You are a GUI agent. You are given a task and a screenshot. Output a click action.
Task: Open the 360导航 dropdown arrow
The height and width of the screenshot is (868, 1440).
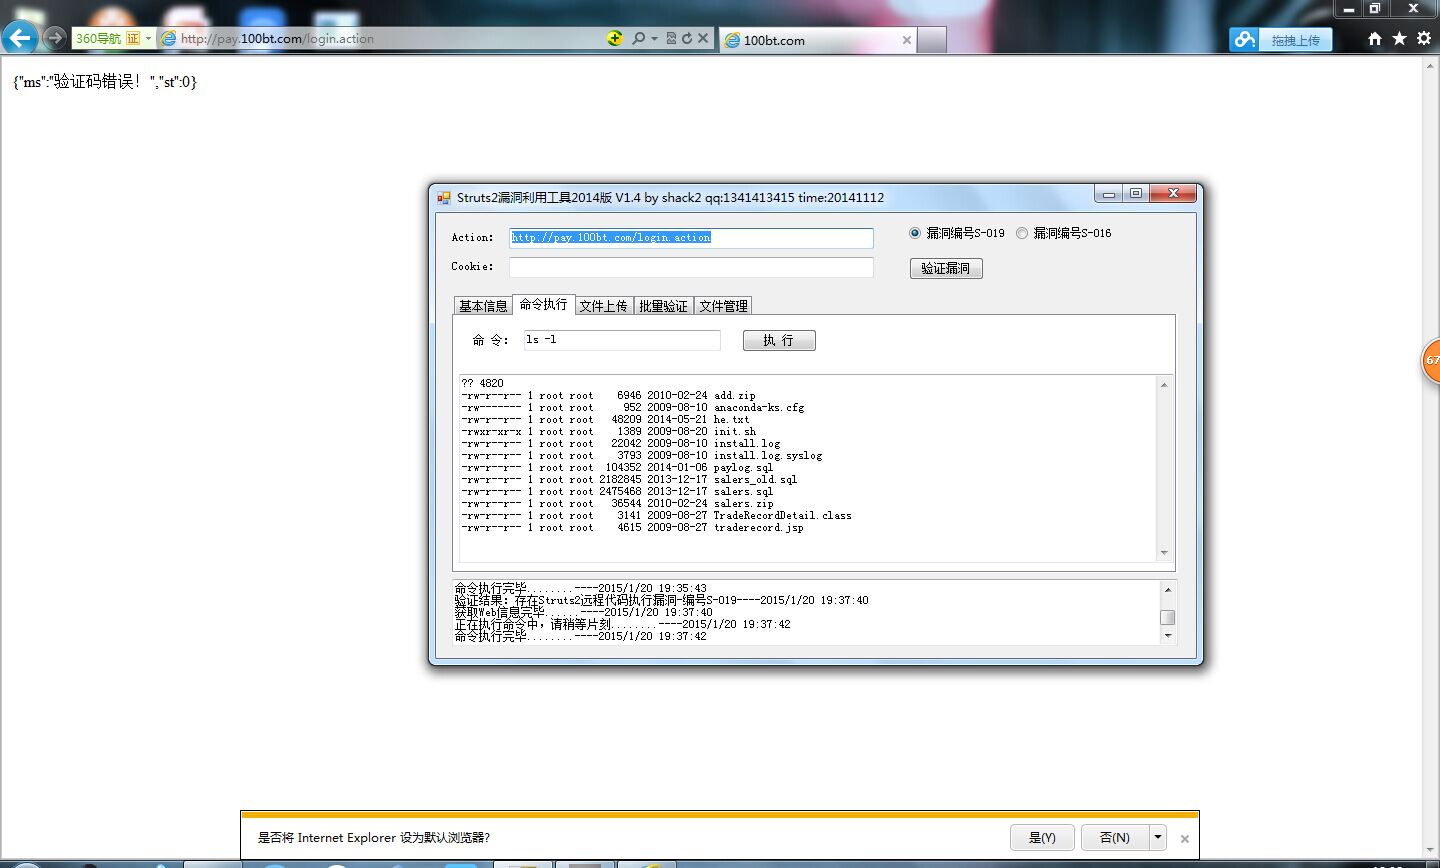[x=148, y=38]
